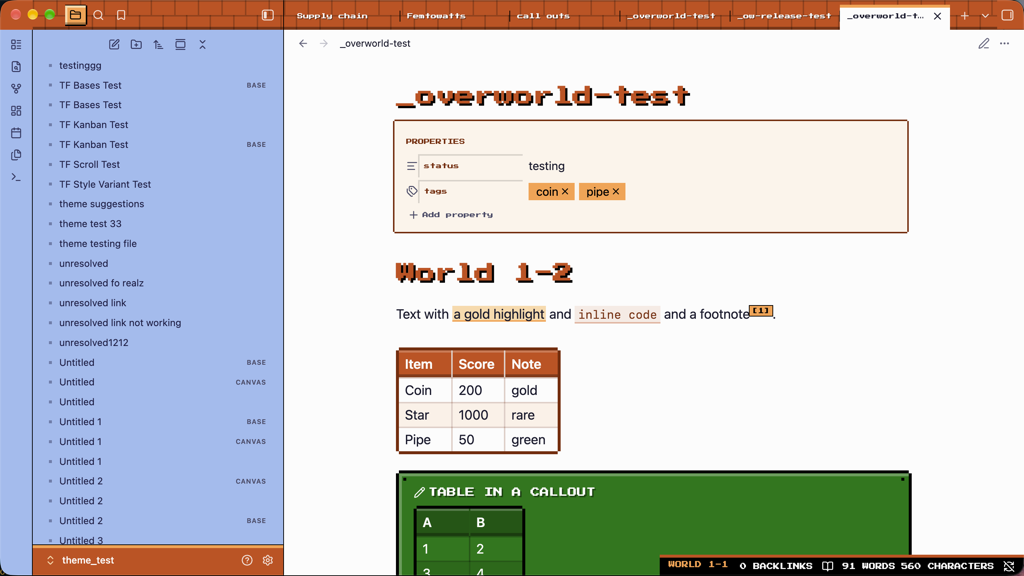This screenshot has height=576, width=1024.
Task: Change sort order in file explorer
Action: click(x=158, y=44)
